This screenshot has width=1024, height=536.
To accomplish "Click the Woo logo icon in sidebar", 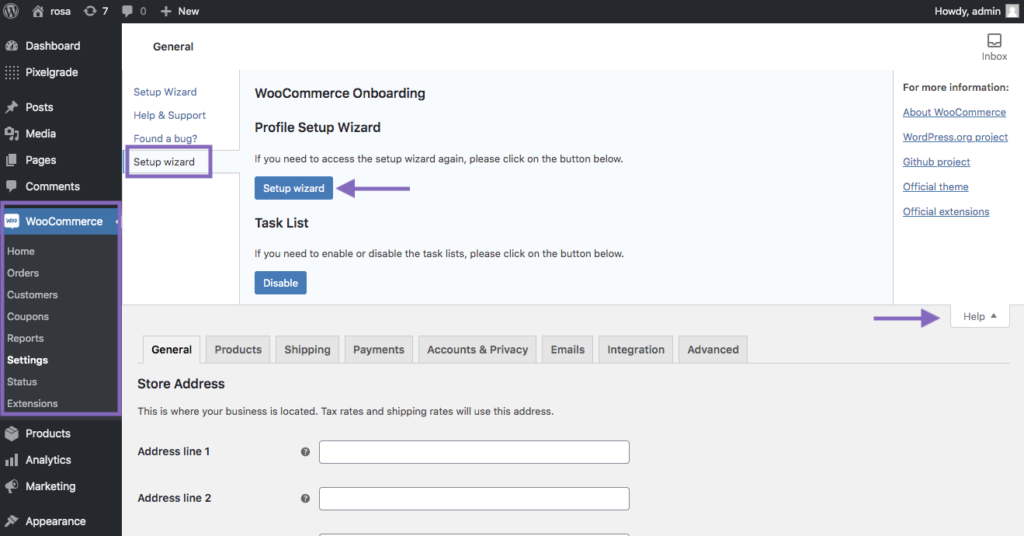I will (12, 221).
